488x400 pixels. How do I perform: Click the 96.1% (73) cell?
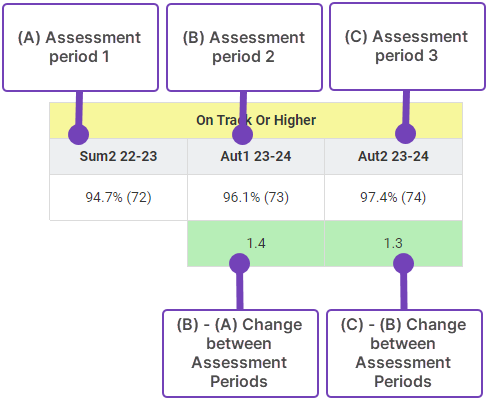point(256,197)
